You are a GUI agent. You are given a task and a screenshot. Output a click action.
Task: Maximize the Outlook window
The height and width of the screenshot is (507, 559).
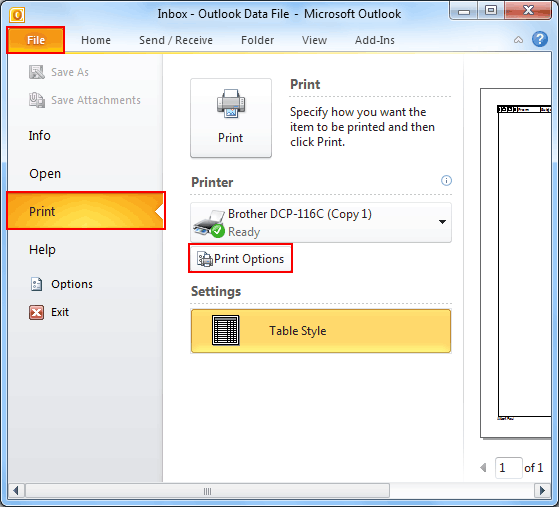[x=491, y=11]
